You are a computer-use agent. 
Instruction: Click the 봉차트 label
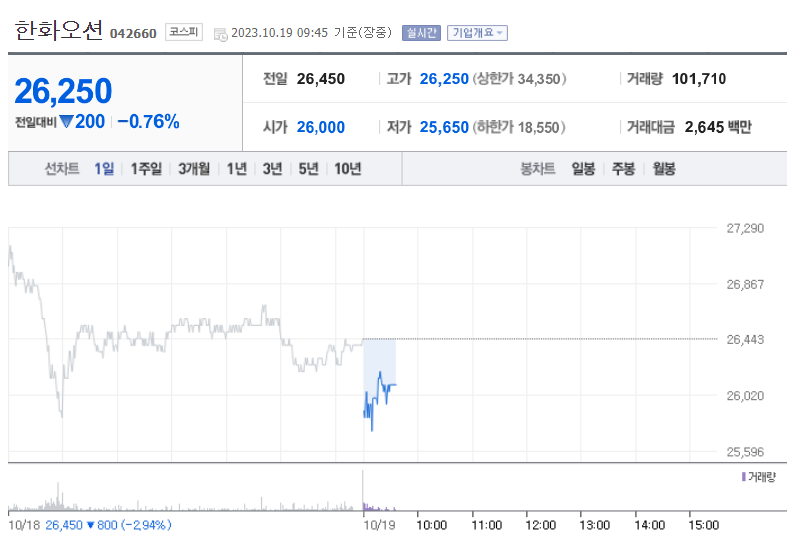coord(538,169)
